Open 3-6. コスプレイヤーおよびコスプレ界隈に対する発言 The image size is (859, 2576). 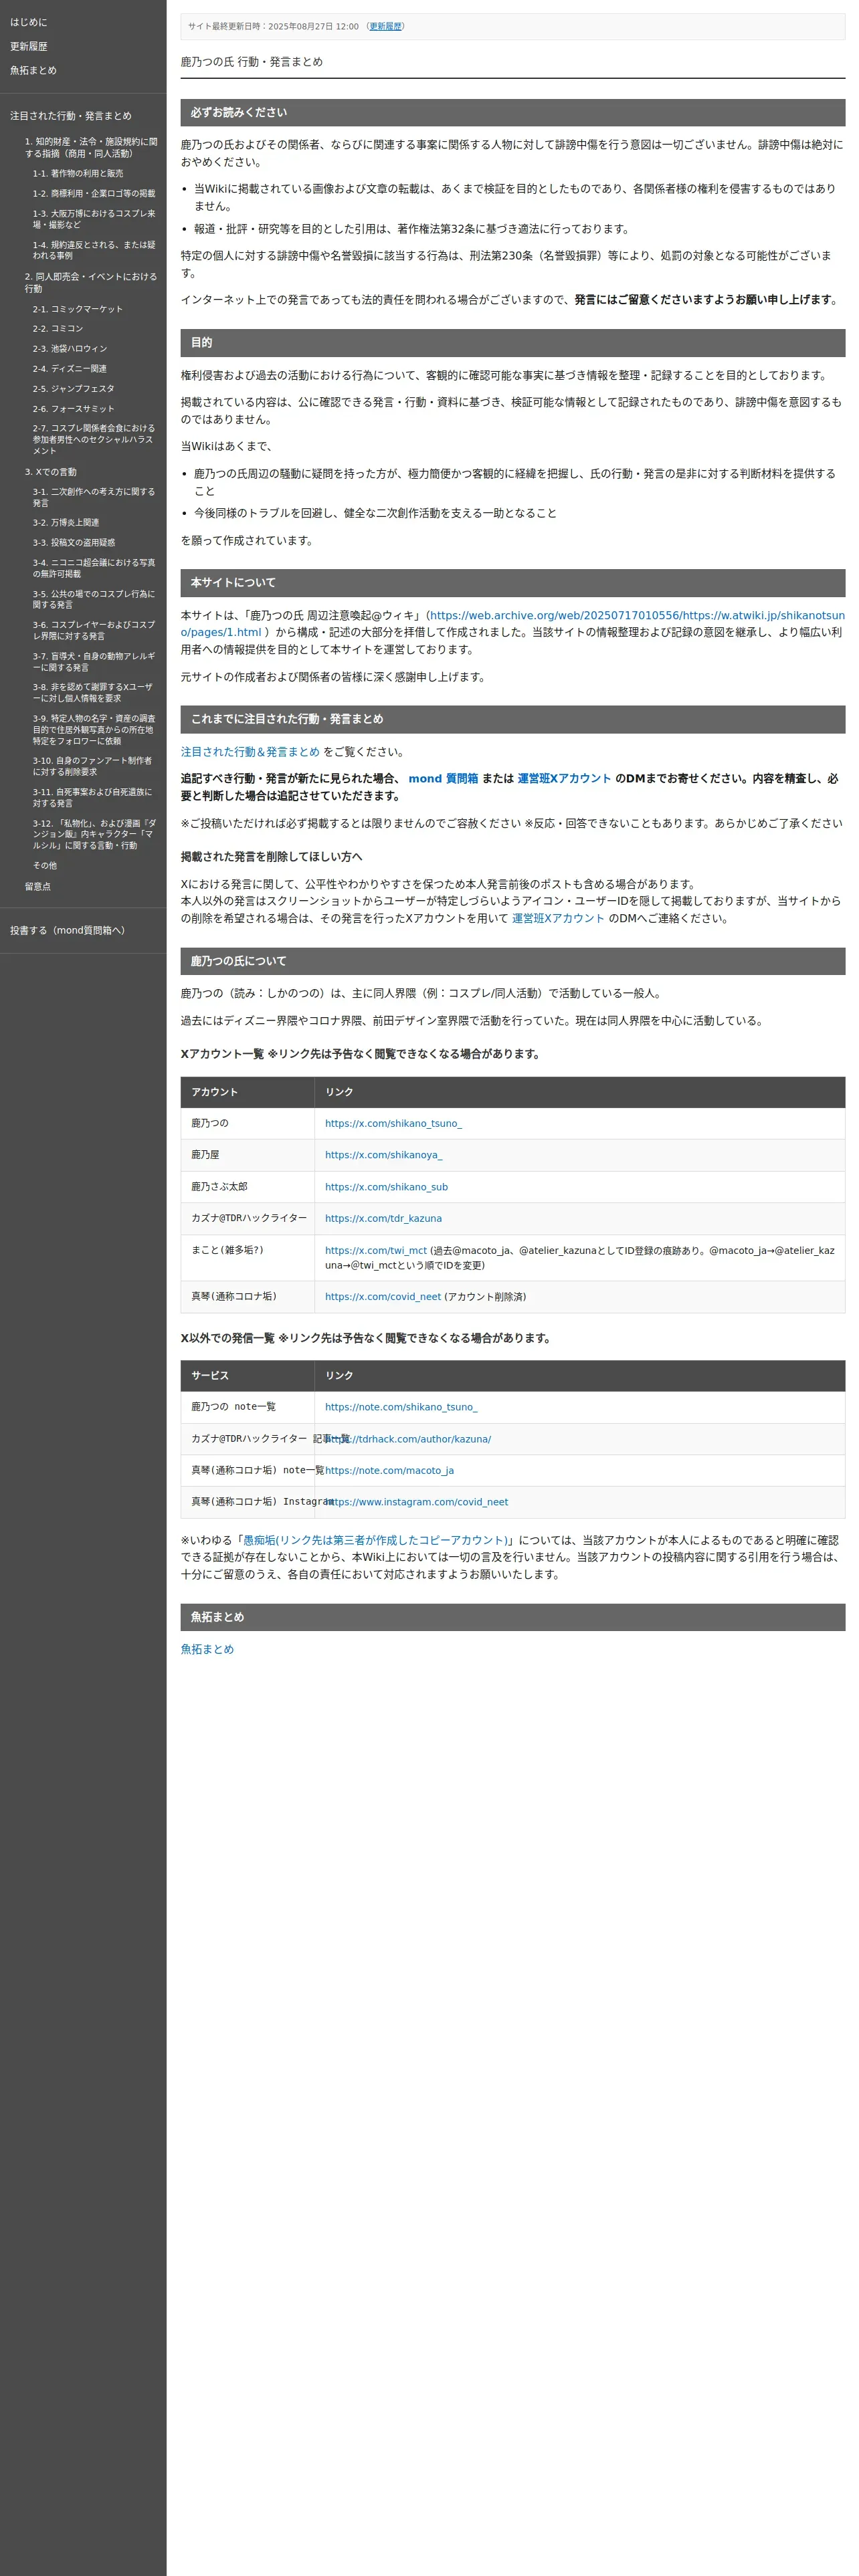(x=94, y=630)
